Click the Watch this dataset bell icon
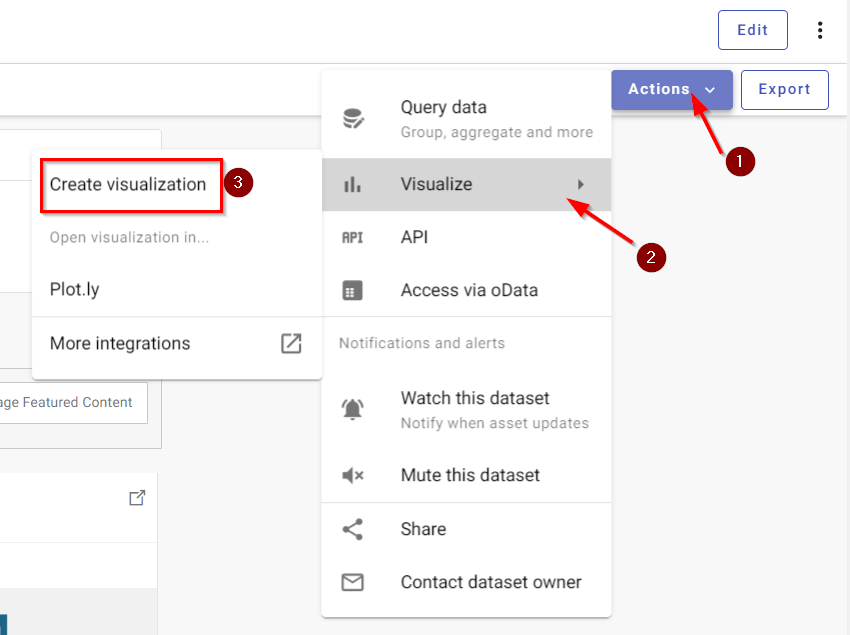This screenshot has height=635, width=850. tap(353, 409)
